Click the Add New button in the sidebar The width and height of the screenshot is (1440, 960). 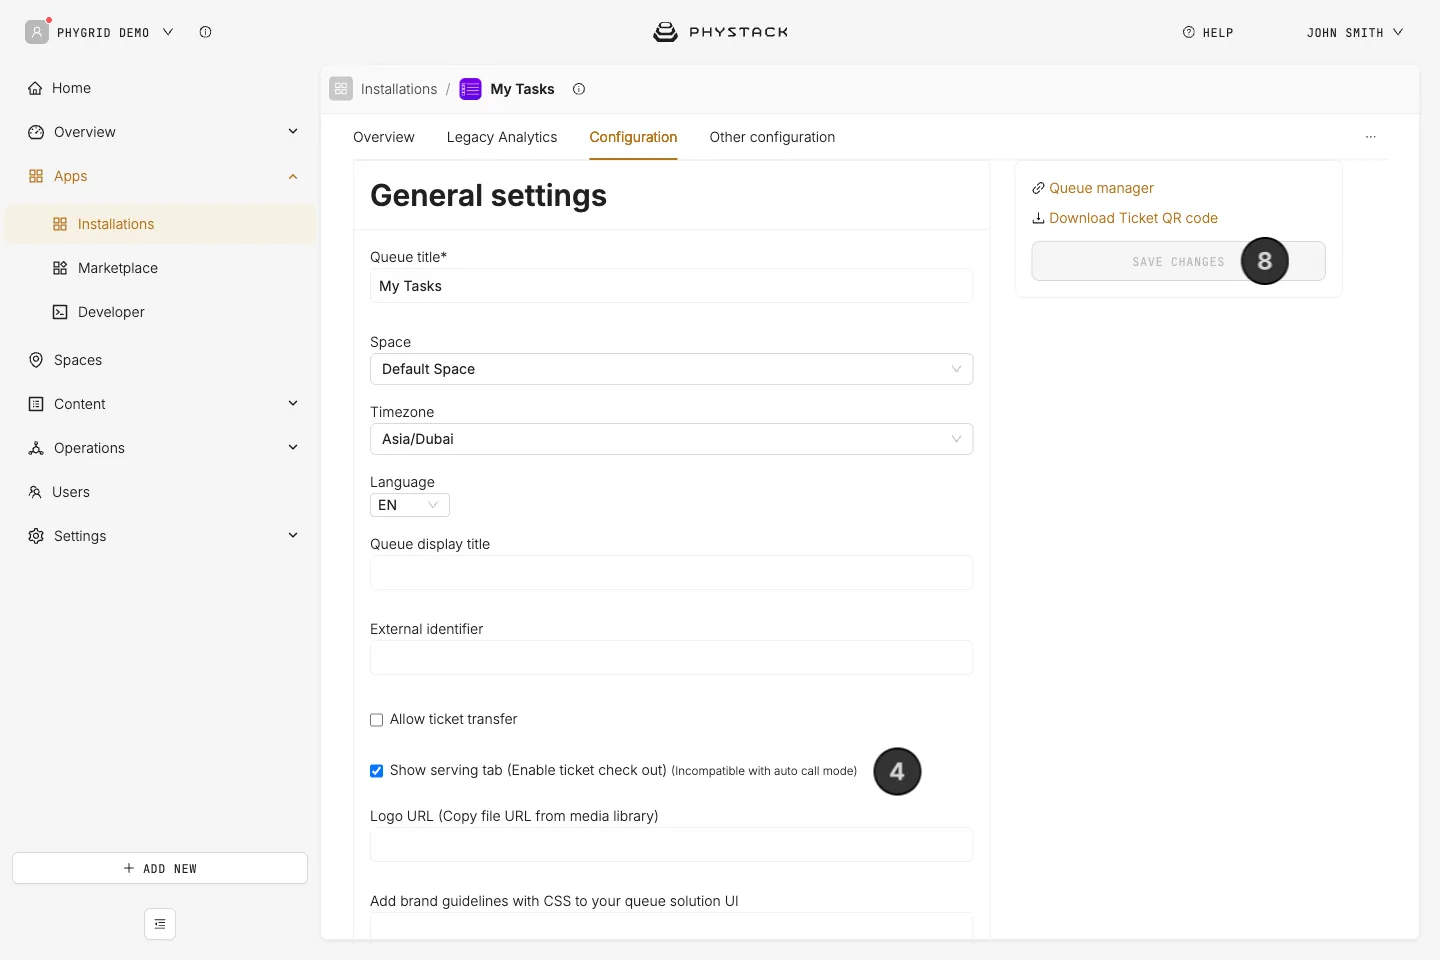click(160, 868)
